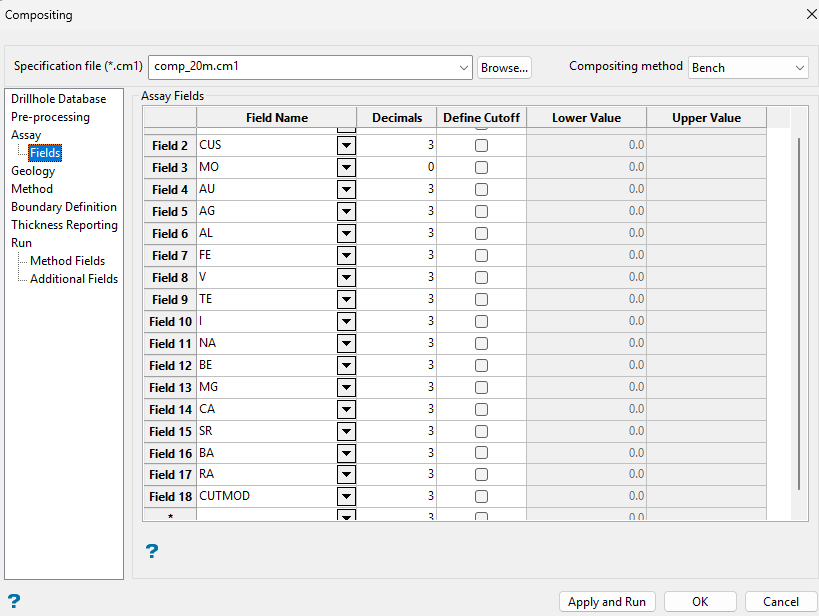The height and width of the screenshot is (616, 819).
Task: Select Drillhole Database in the tree
Action: point(58,99)
